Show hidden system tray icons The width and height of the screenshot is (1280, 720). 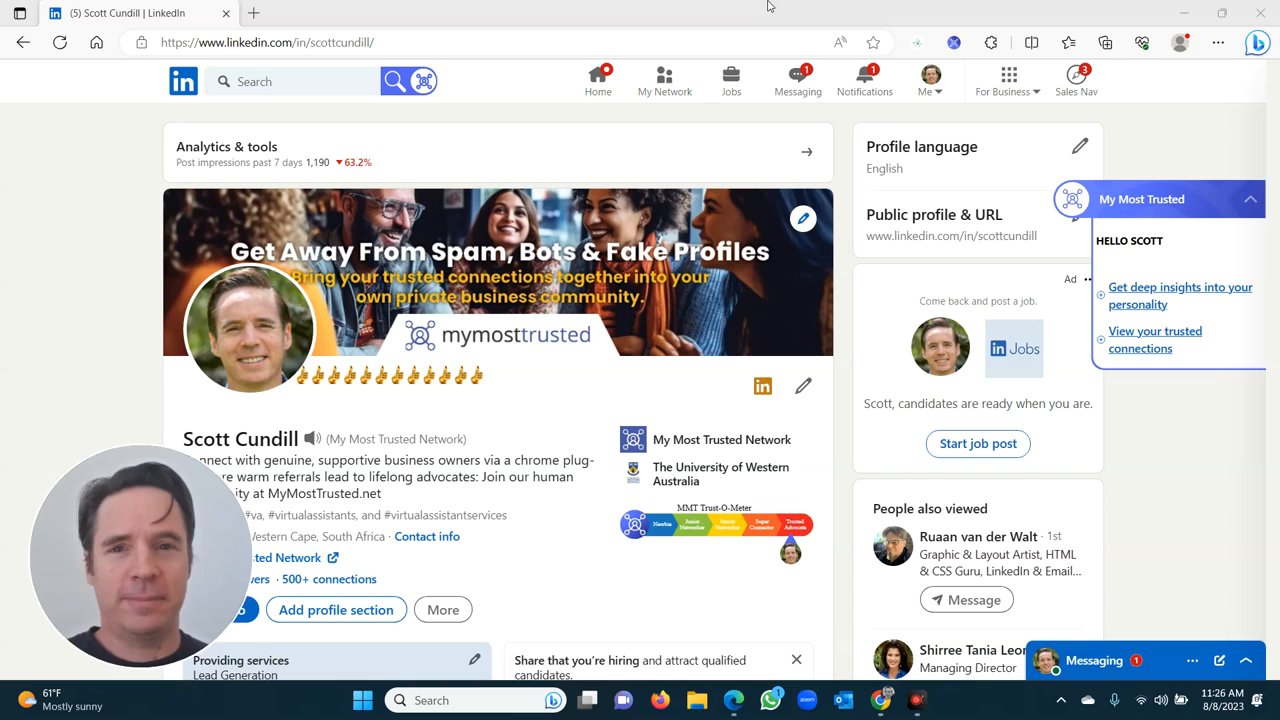(1061, 700)
